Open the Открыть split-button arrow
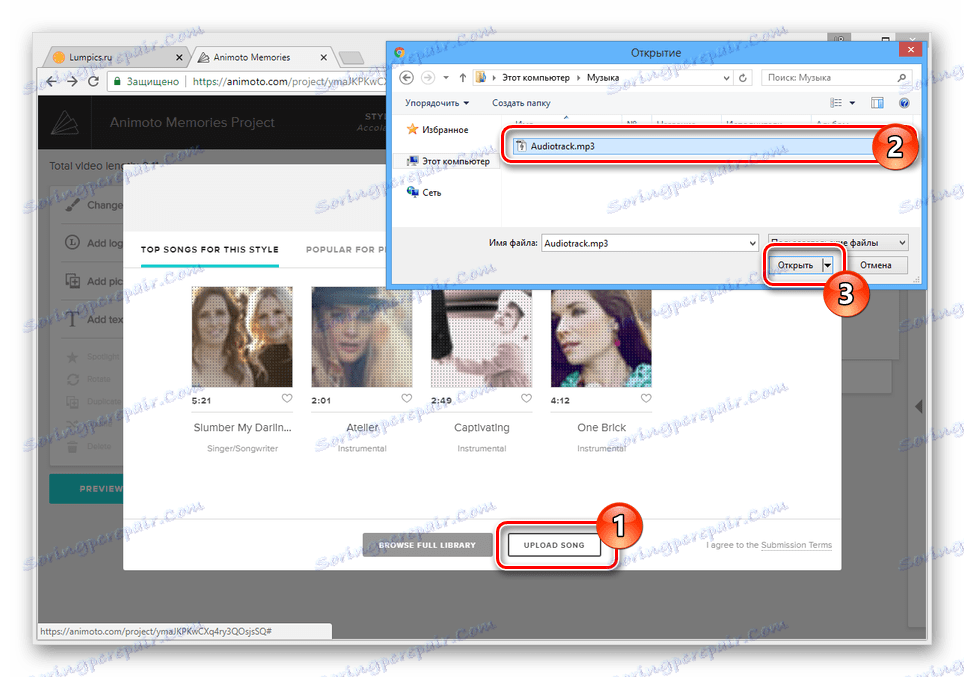This screenshot has height=677, width=964. (828, 265)
